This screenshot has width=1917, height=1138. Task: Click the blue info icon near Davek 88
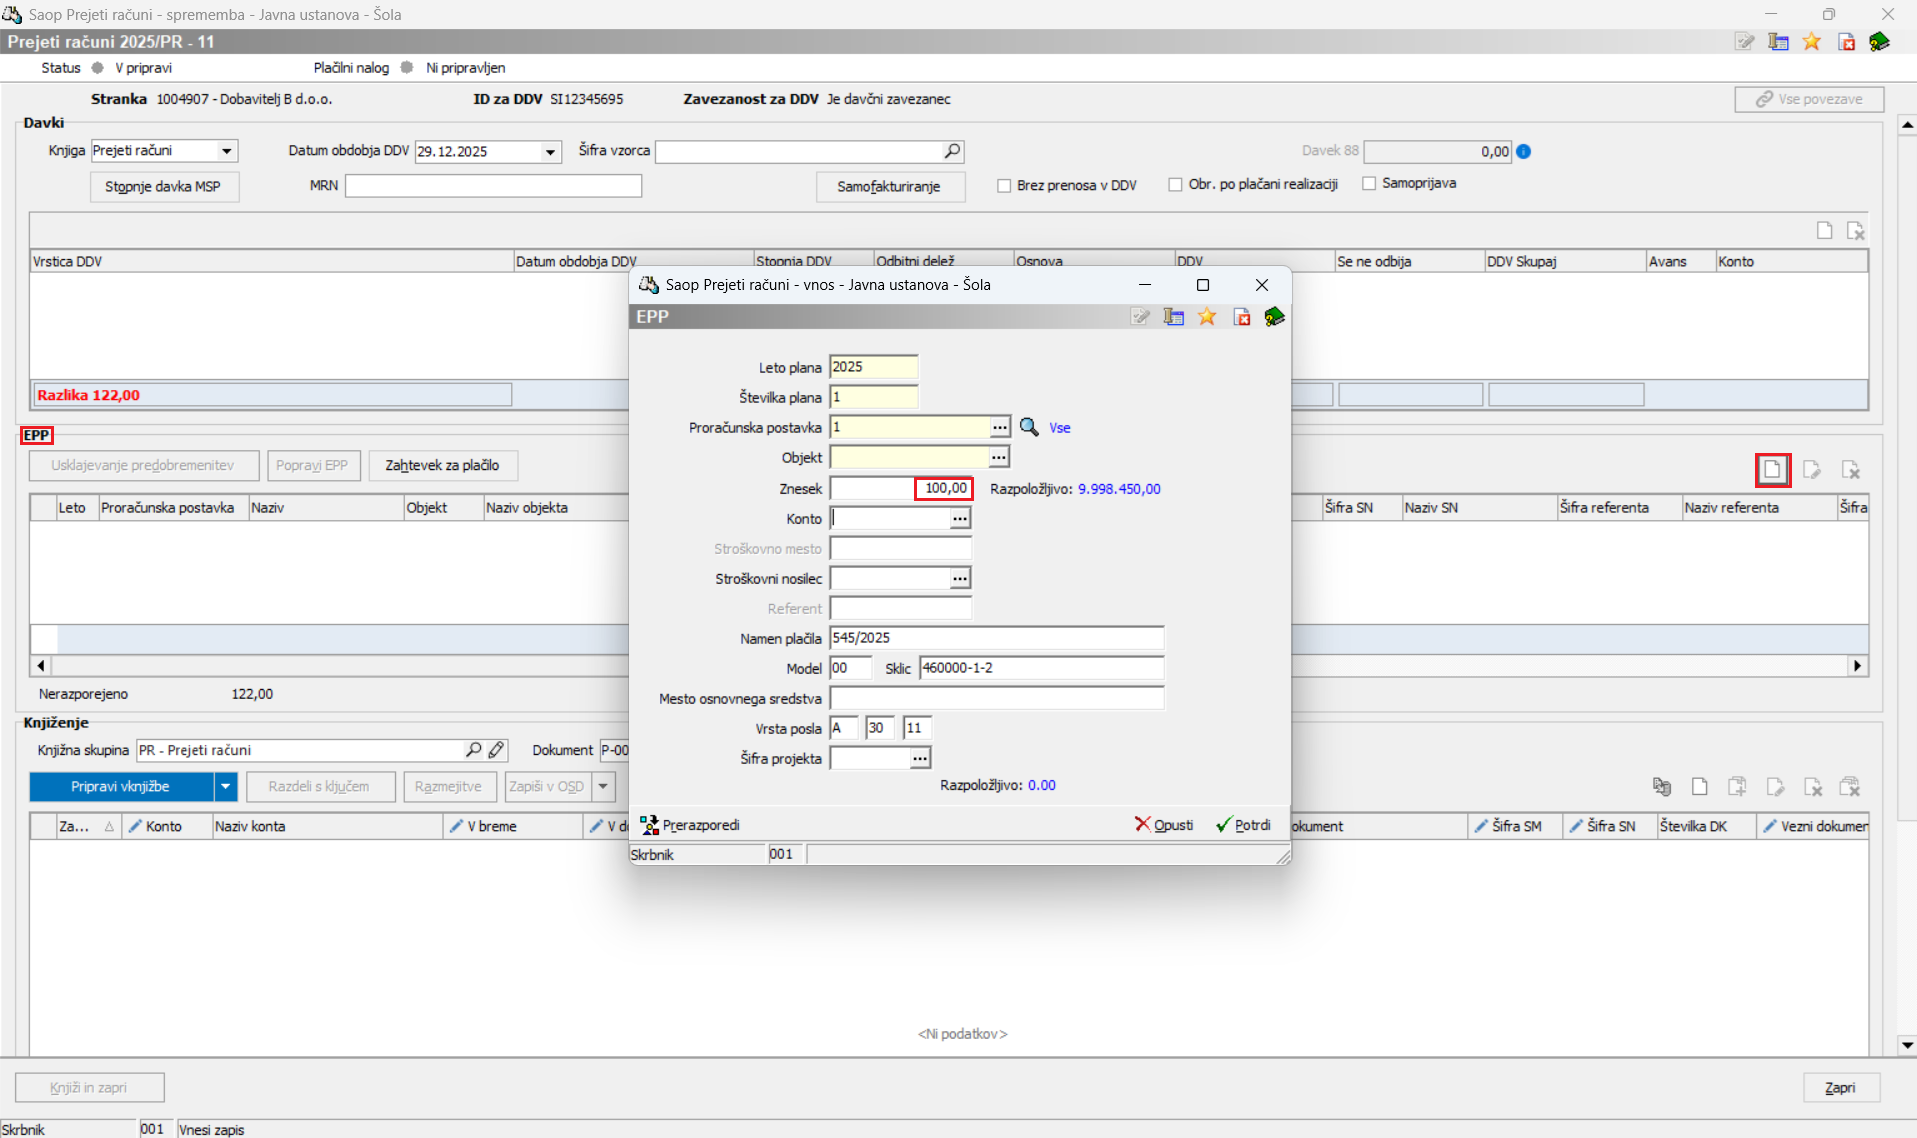pyautogui.click(x=1523, y=152)
